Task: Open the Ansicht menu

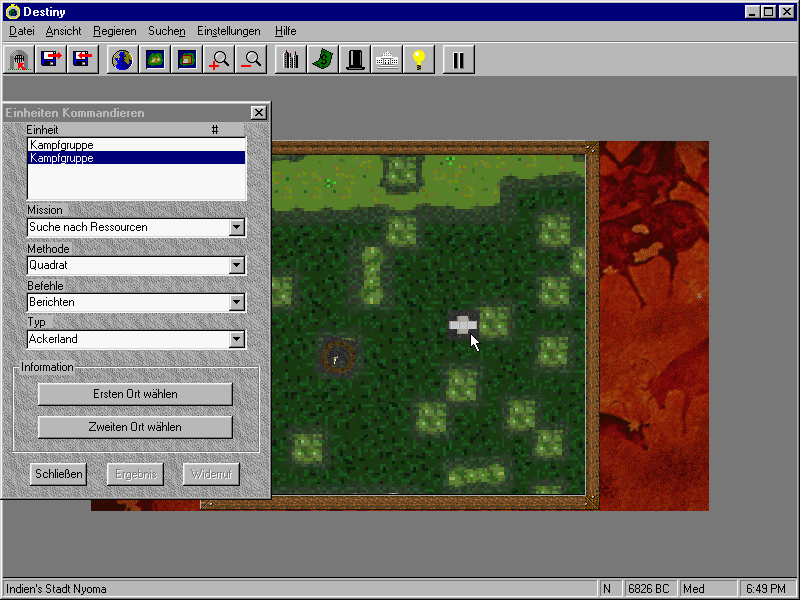Action: [x=63, y=31]
